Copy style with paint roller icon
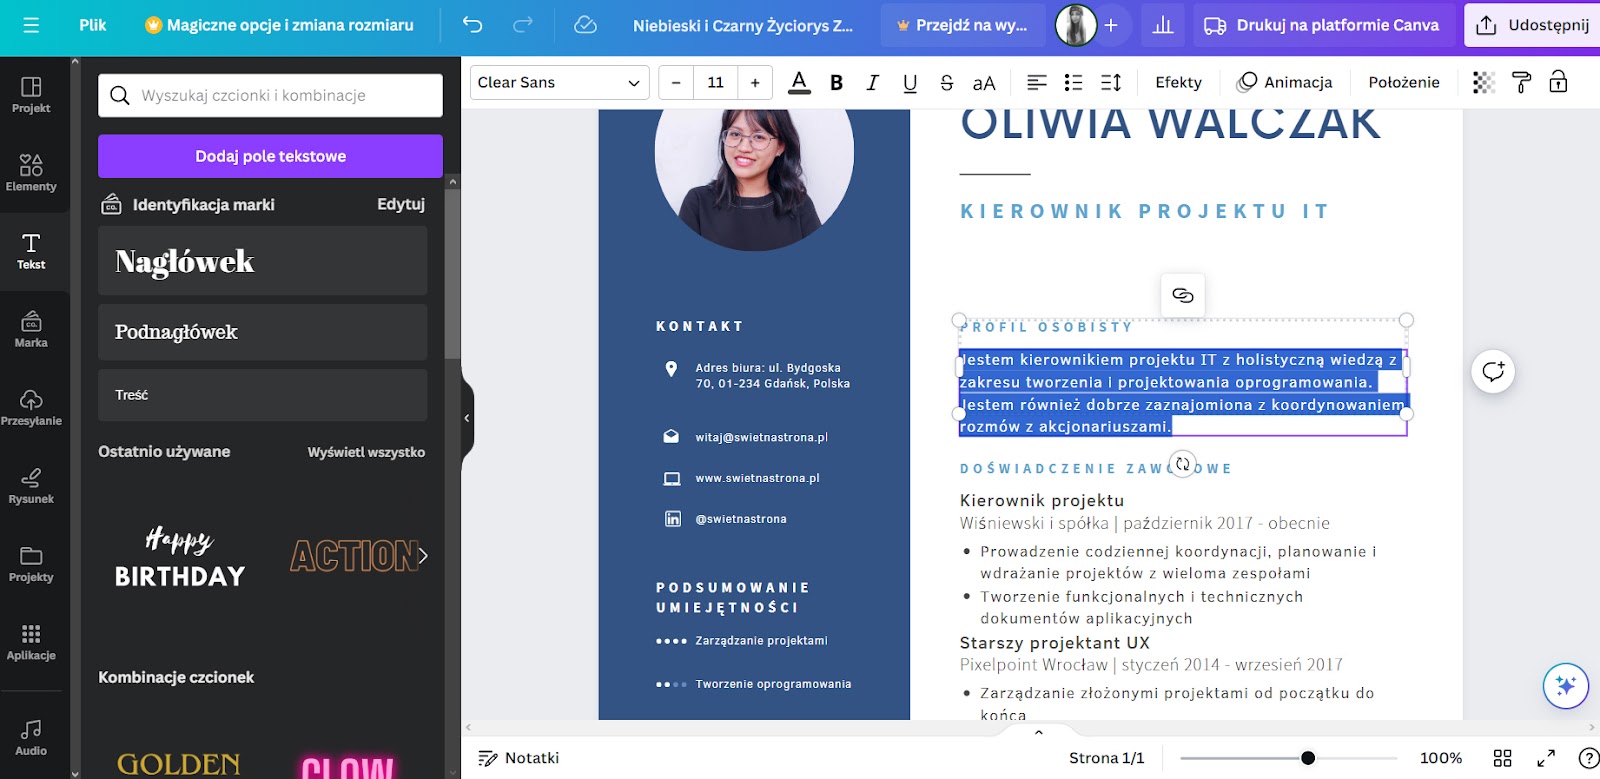The image size is (1600, 779). point(1521,83)
